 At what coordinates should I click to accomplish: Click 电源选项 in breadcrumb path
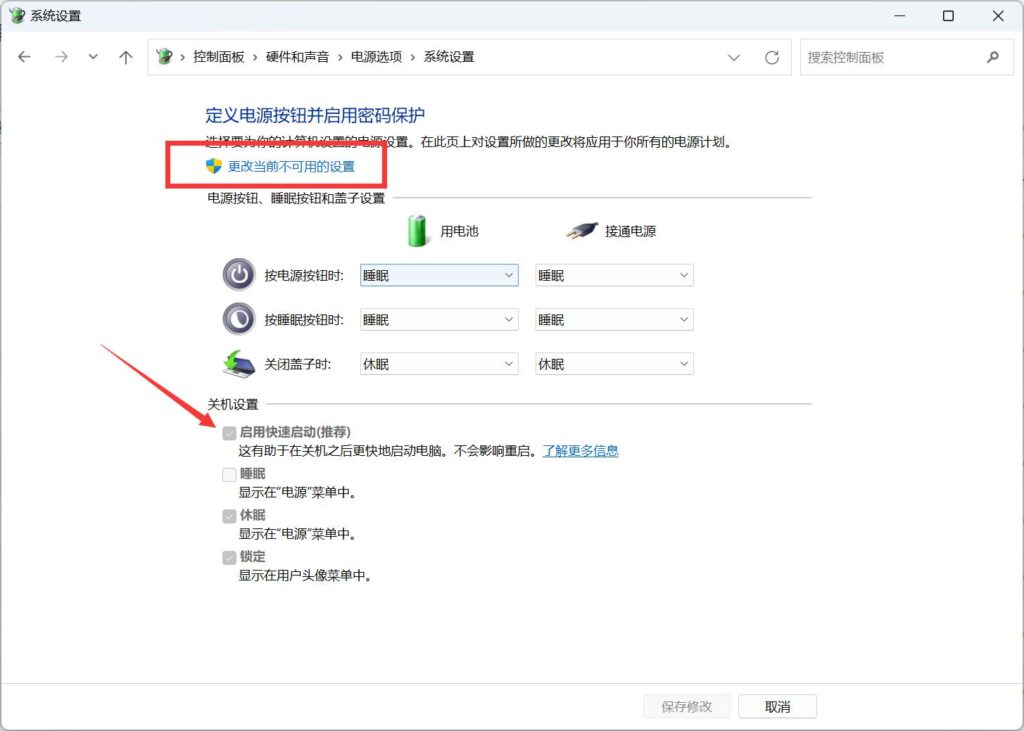[376, 57]
